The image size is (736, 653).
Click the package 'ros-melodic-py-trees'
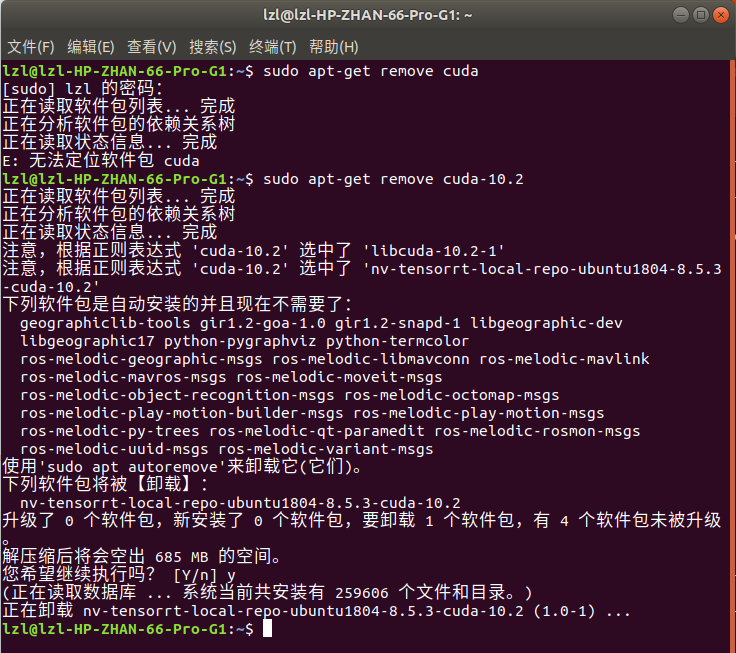110,431
